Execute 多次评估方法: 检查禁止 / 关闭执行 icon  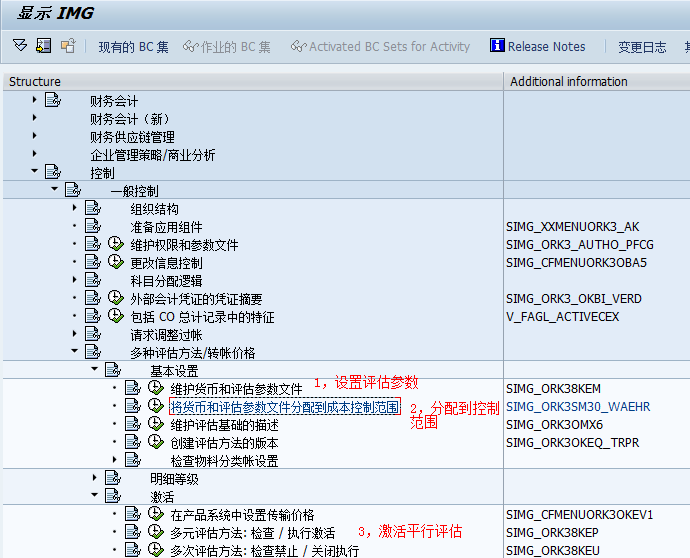(156, 550)
